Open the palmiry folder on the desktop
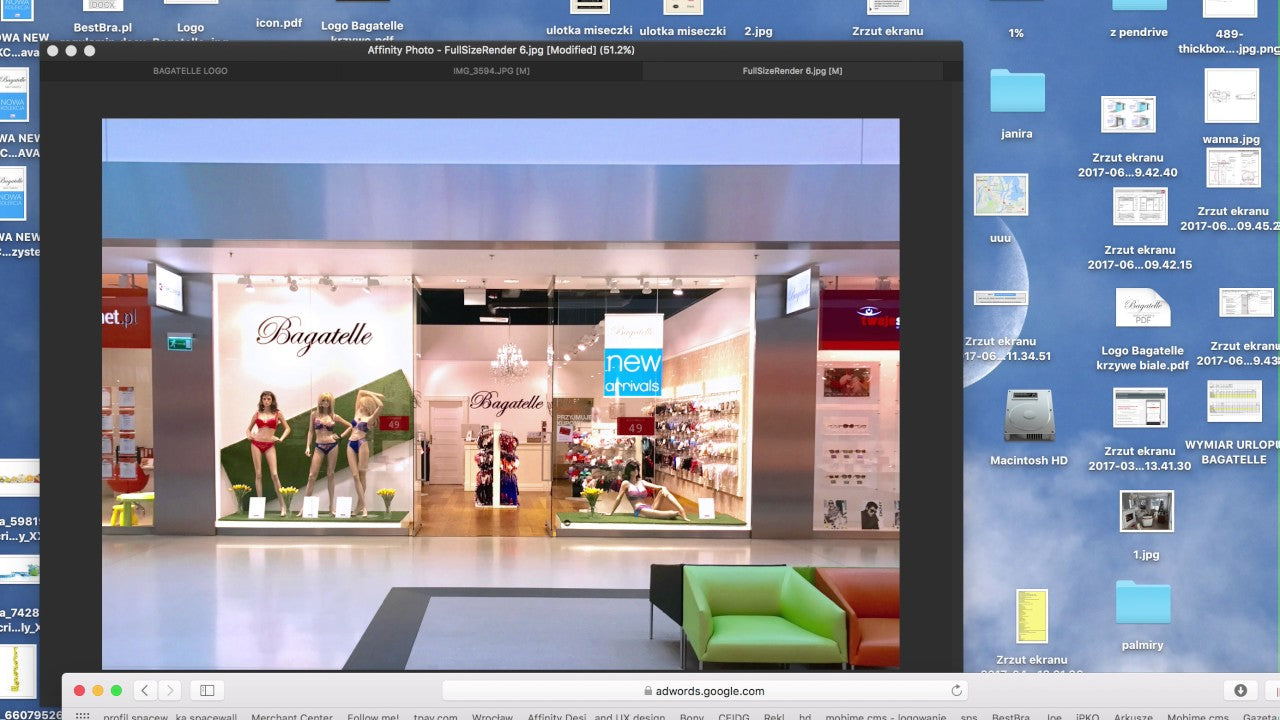Screen dimensions: 1280x720 (x=1143, y=603)
